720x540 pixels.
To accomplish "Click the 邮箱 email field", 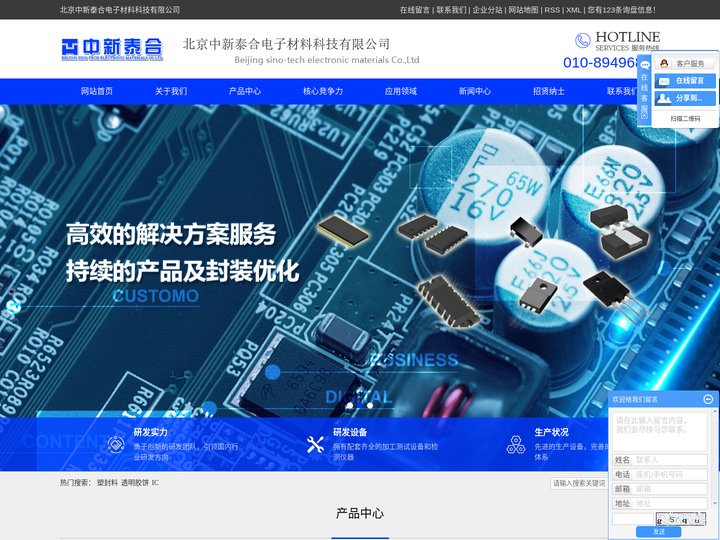I will point(659,489).
